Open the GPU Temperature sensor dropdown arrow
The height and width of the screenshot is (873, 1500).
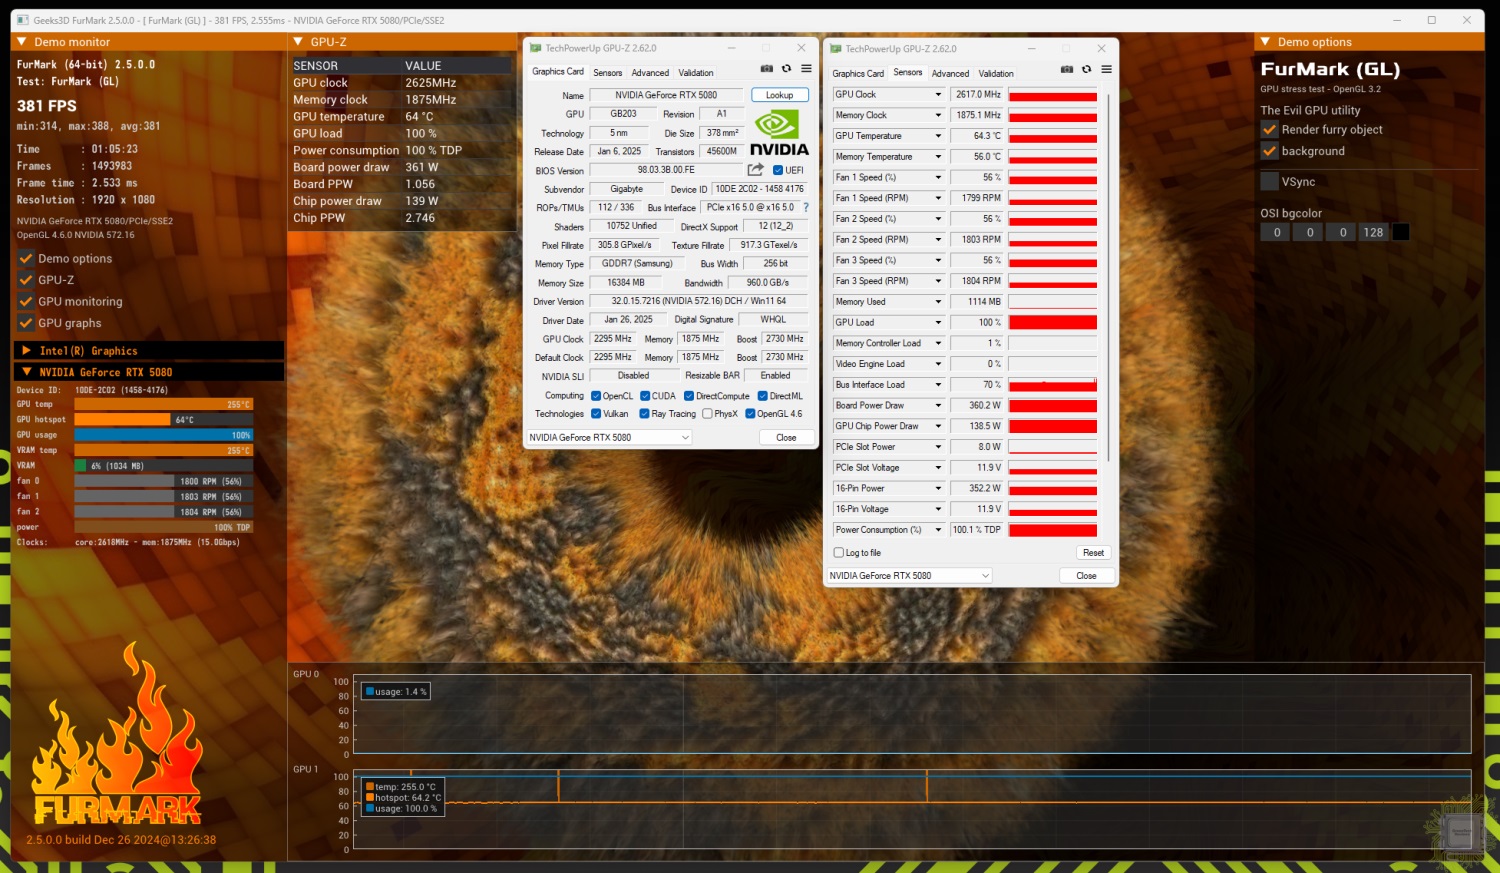(938, 136)
